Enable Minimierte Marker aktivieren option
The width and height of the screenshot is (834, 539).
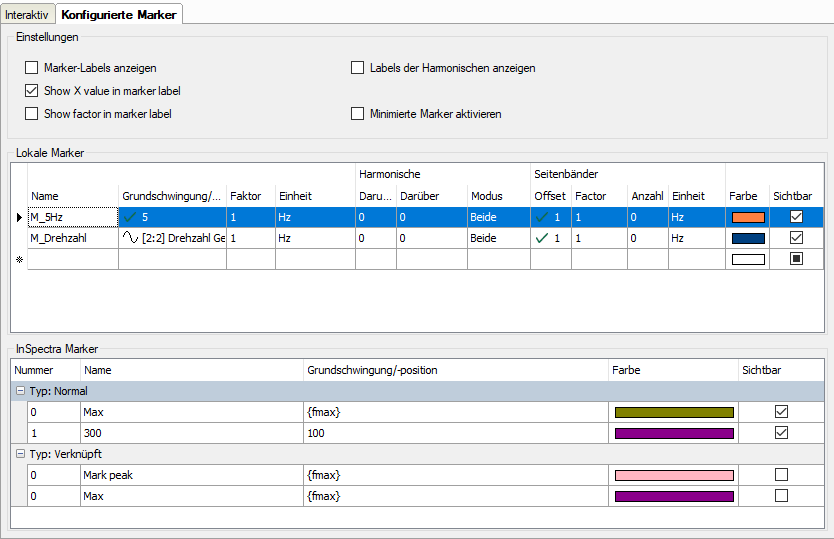pyautogui.click(x=358, y=114)
